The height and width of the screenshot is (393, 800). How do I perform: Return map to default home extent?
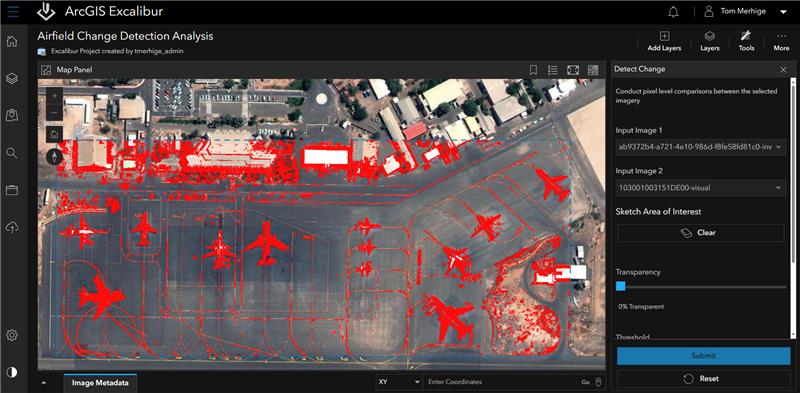[x=55, y=135]
